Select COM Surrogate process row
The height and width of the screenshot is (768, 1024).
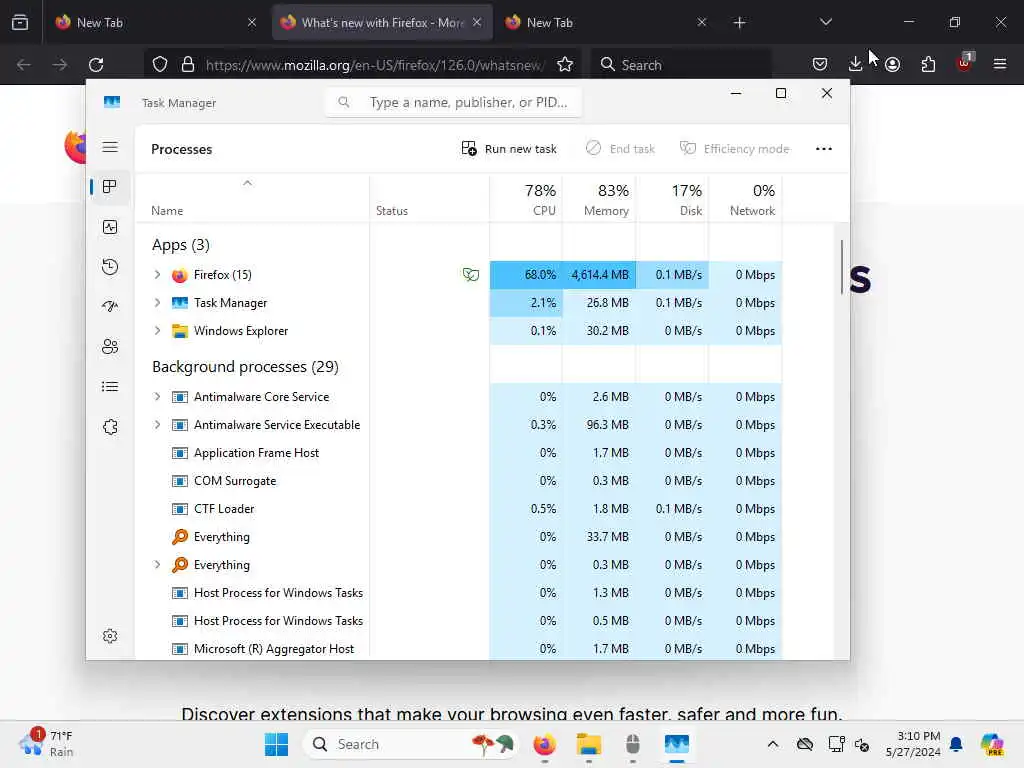458,481
